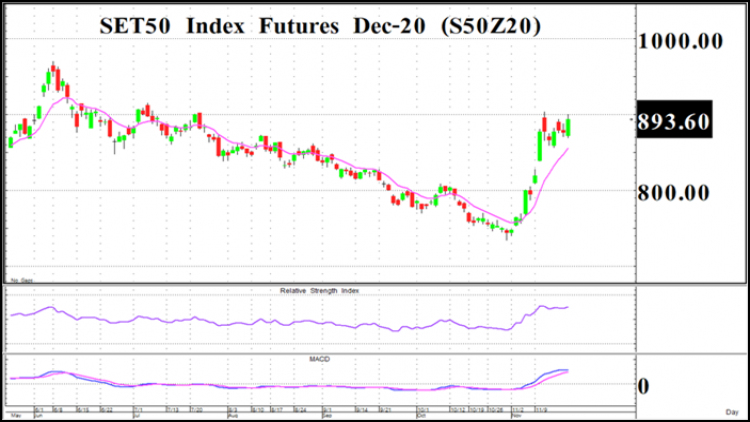Click the No Gaps indicator text
Viewport: 750px width, 422px height.
(x=22, y=280)
